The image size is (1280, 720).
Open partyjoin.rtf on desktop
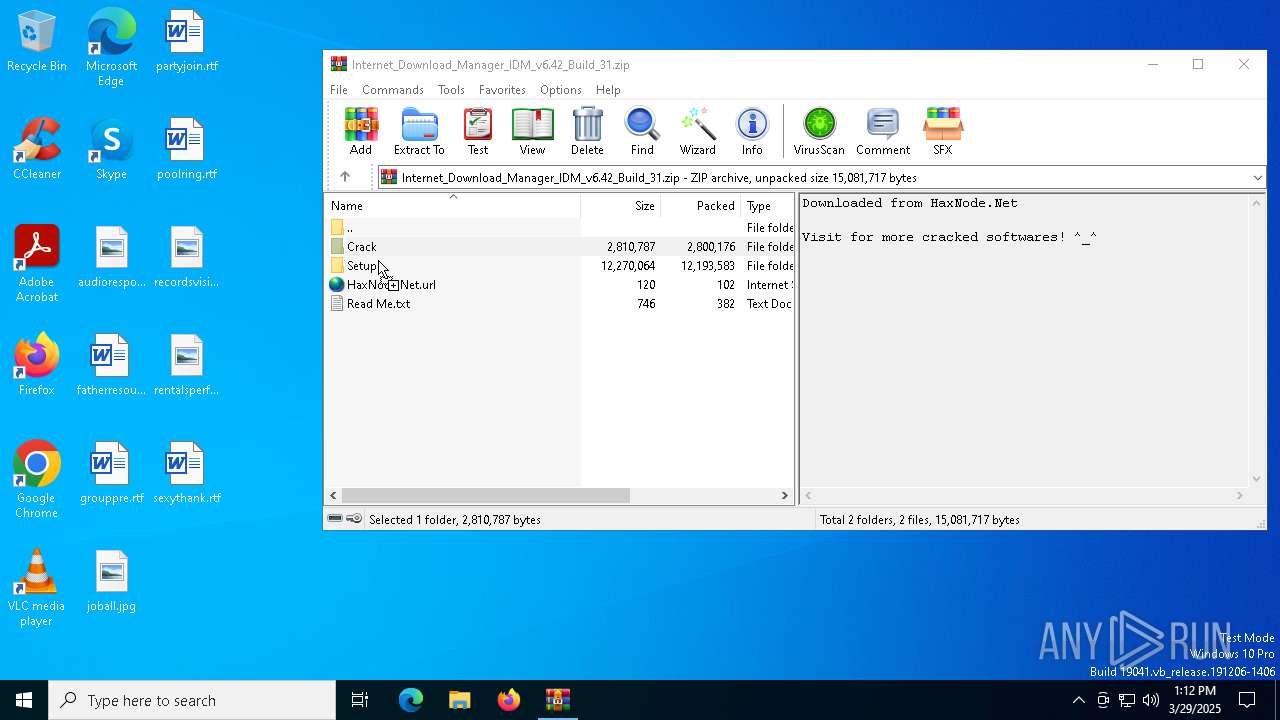(x=187, y=42)
